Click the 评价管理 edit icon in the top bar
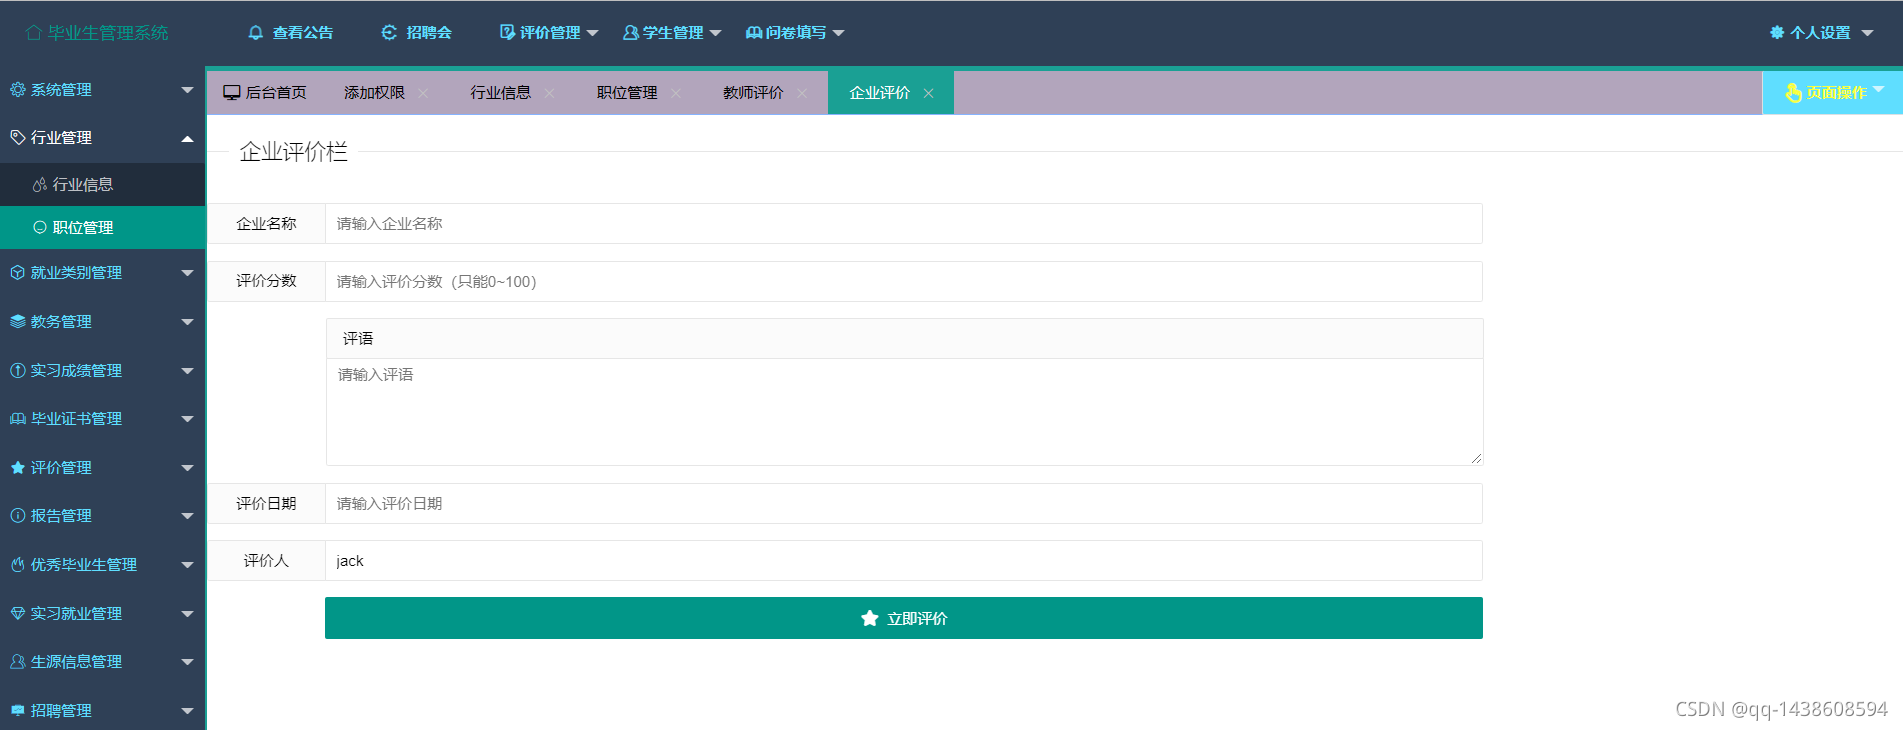This screenshot has width=1903, height=730. coord(507,33)
